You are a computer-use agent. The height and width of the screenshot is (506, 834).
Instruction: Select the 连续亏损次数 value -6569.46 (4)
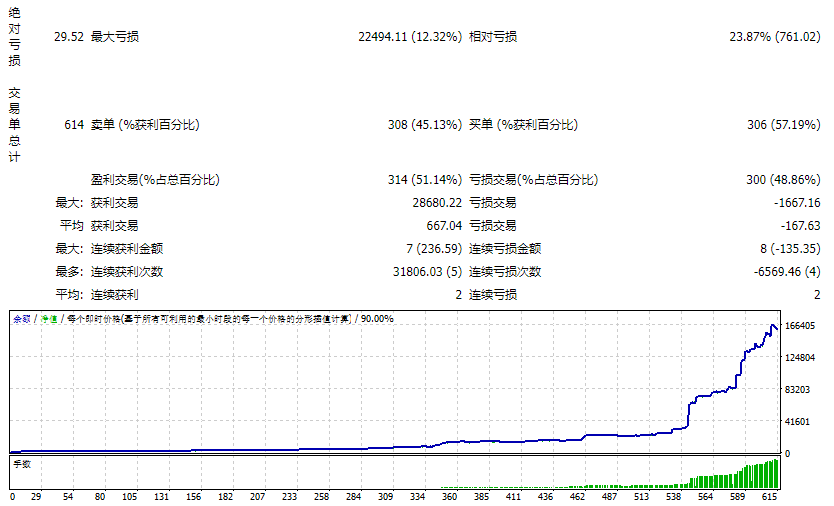tap(787, 272)
